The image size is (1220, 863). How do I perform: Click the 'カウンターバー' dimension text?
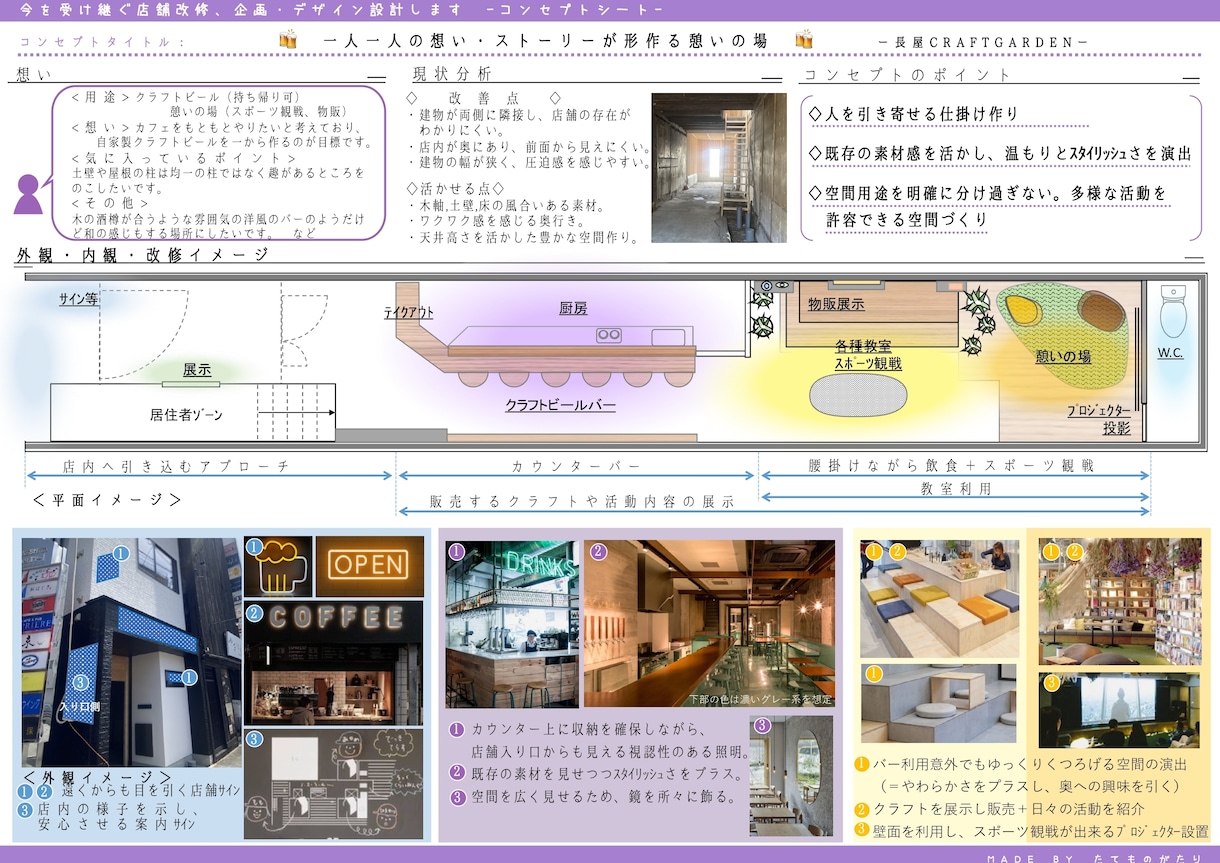pyautogui.click(x=576, y=466)
